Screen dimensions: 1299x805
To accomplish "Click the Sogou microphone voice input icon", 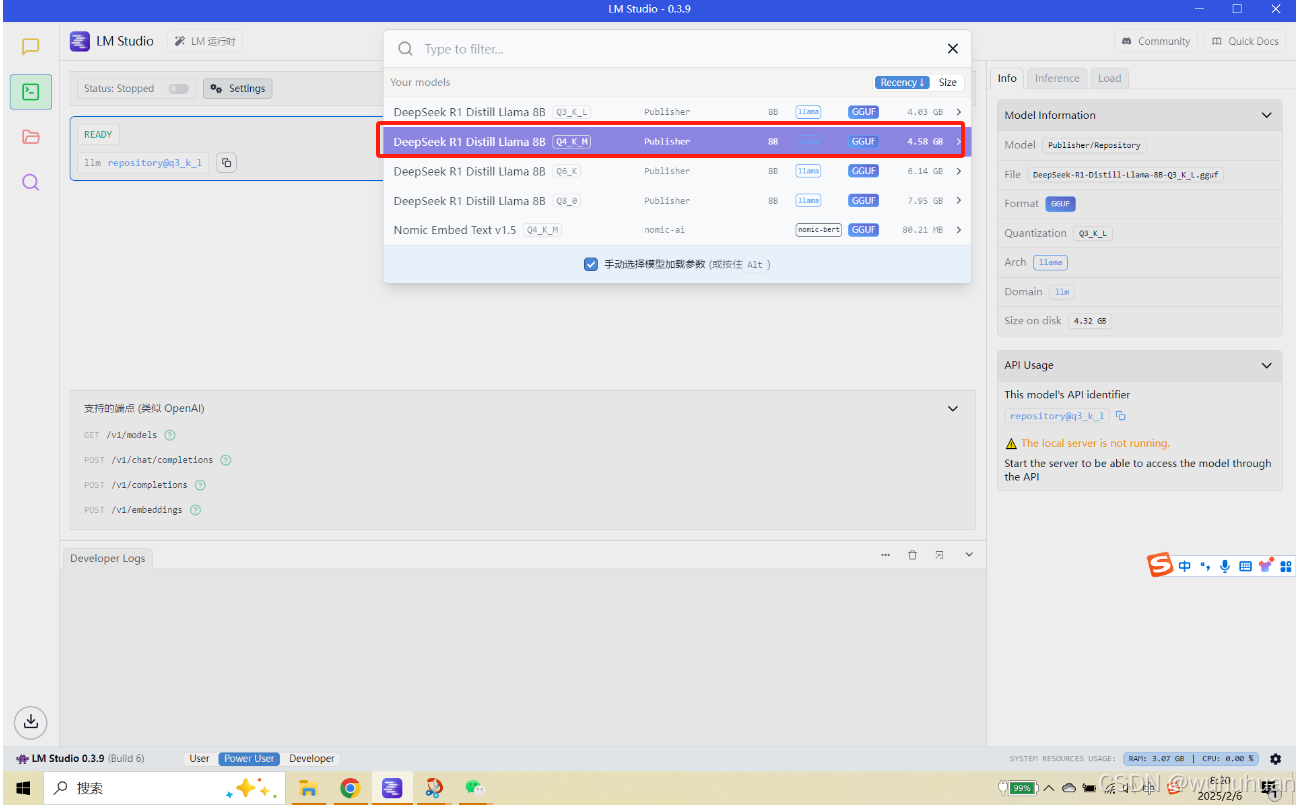I will coord(1225,566).
